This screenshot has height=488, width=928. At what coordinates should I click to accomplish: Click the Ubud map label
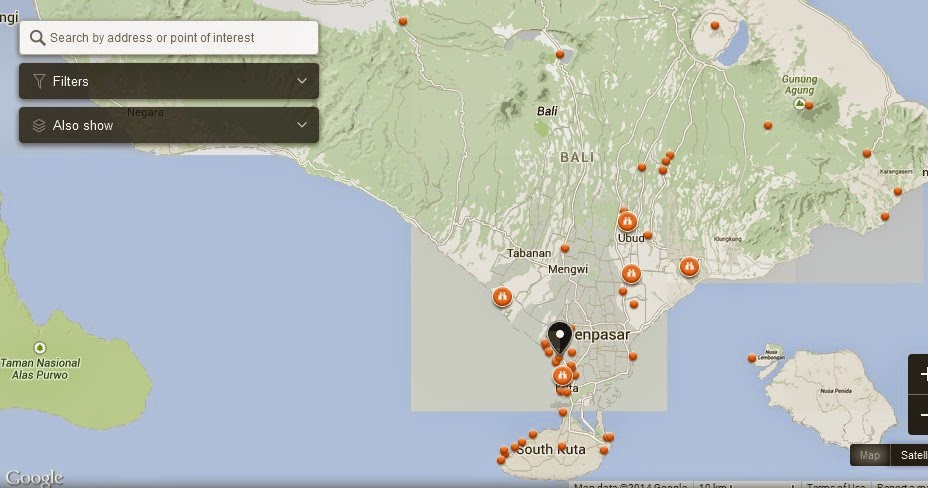(630, 238)
